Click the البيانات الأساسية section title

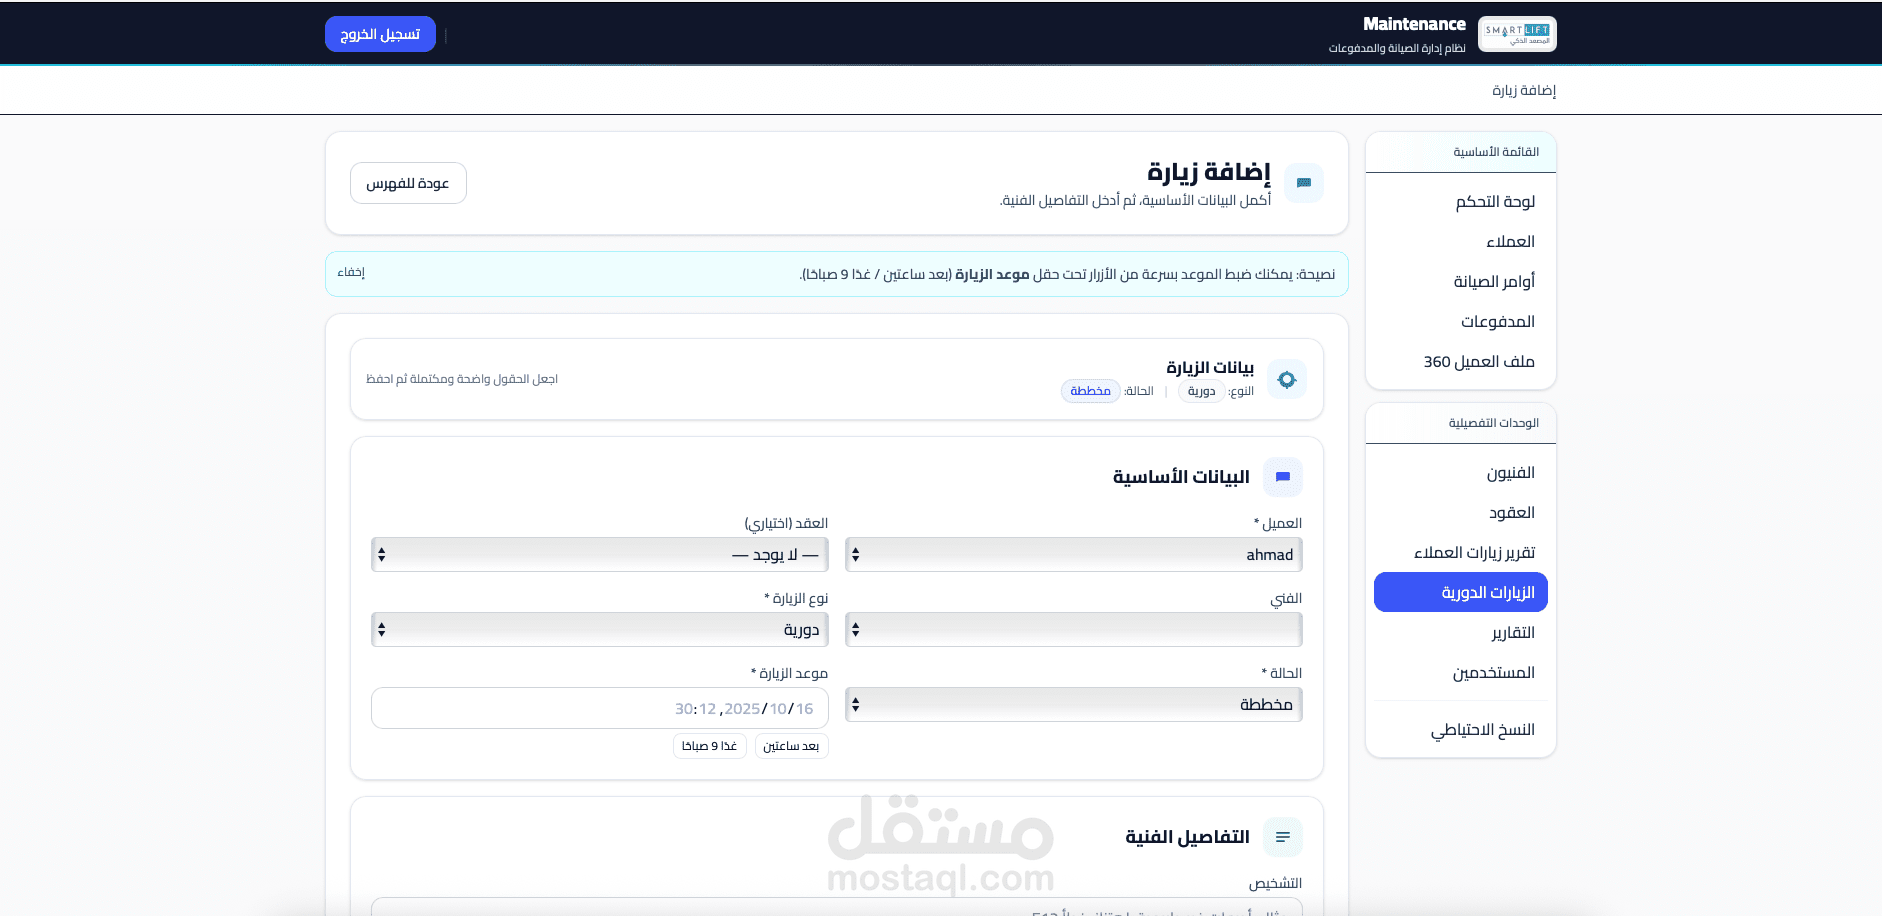1181,477
